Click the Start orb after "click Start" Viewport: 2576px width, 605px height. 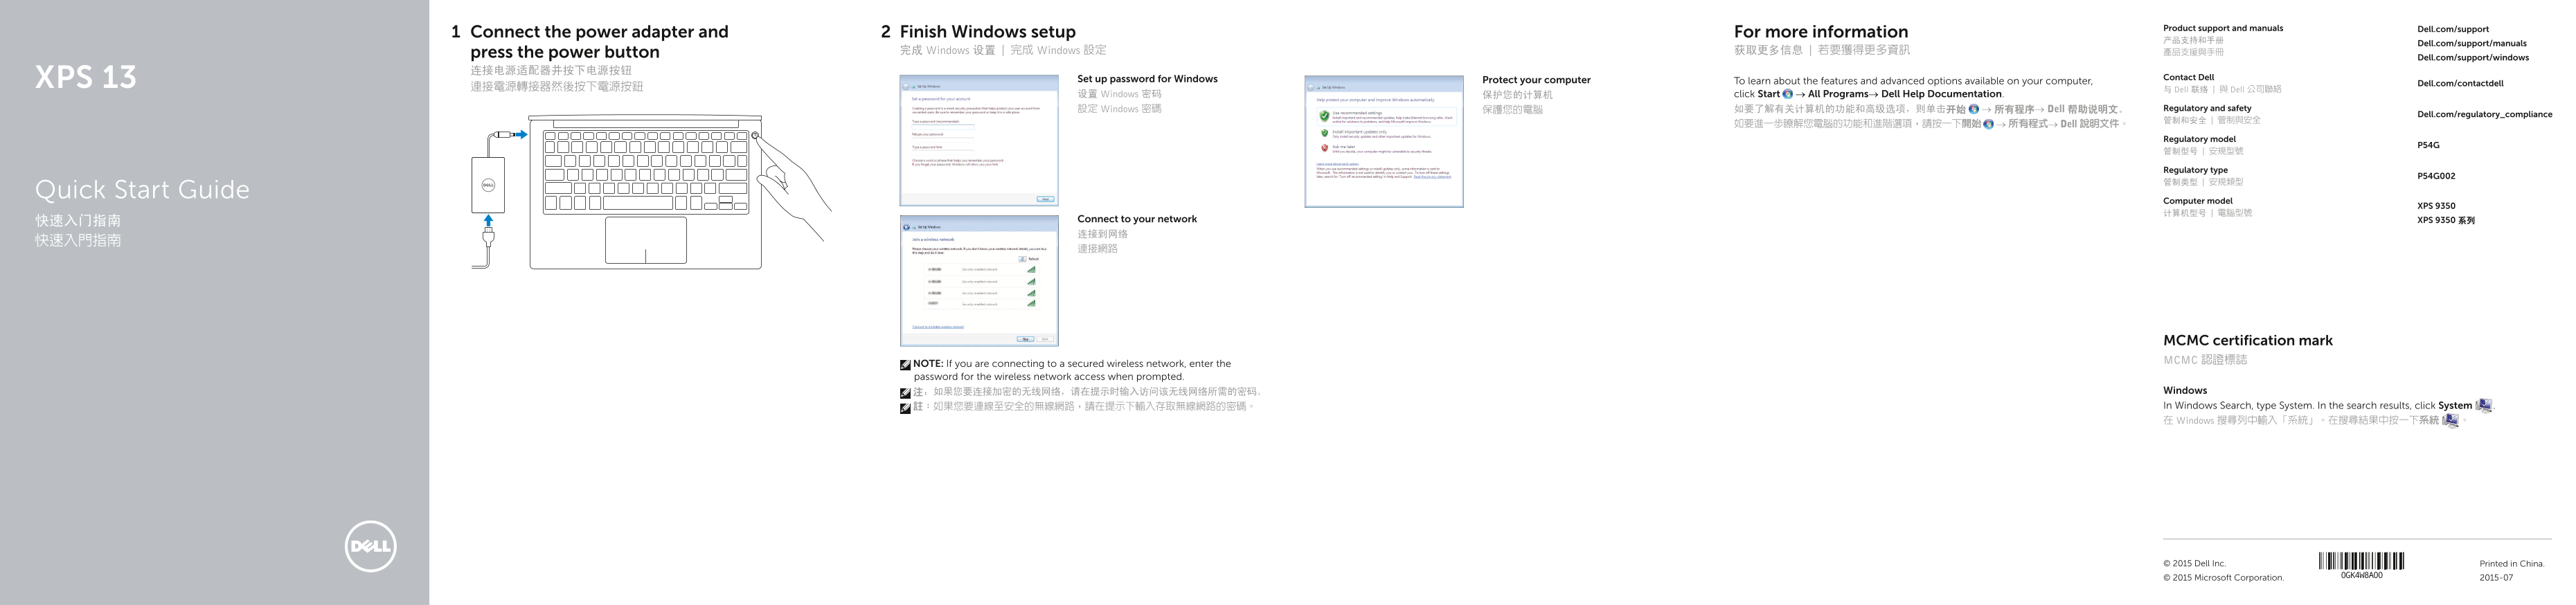(x=1788, y=94)
